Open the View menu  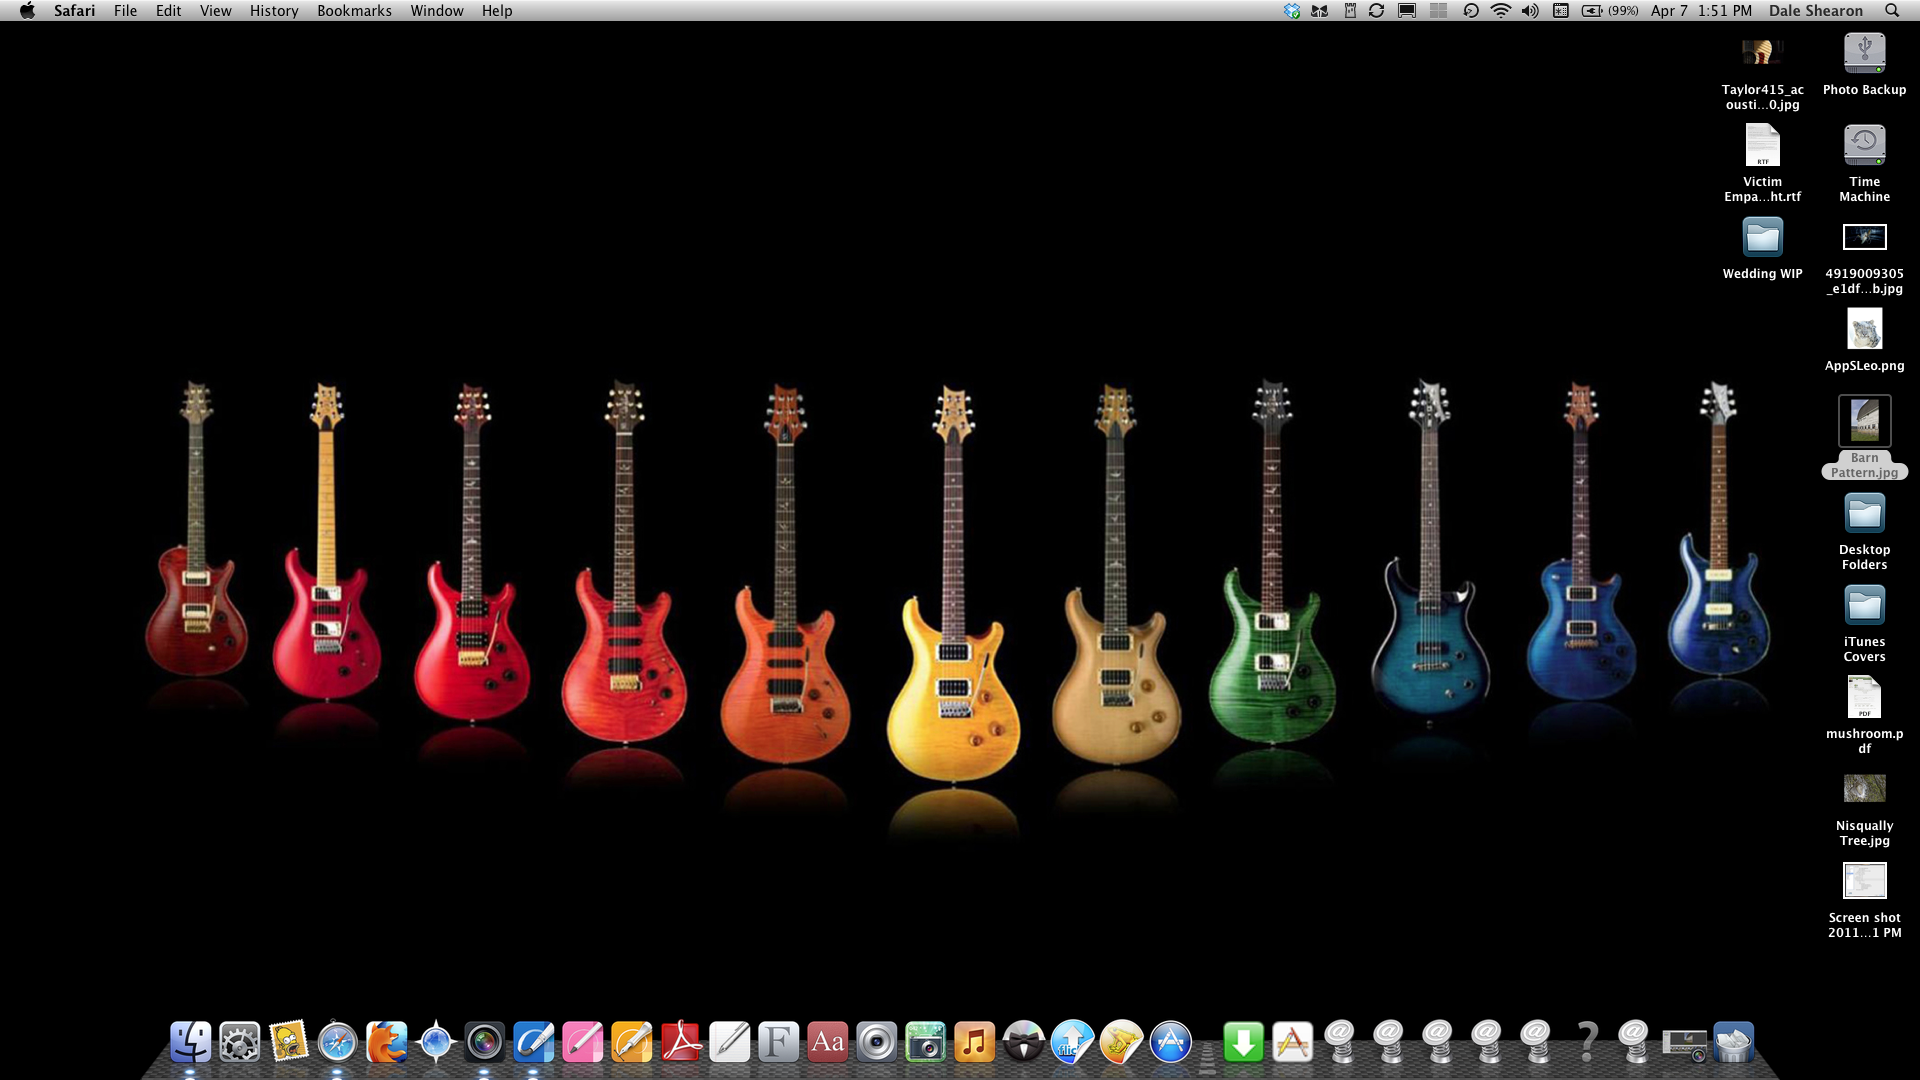click(x=215, y=10)
